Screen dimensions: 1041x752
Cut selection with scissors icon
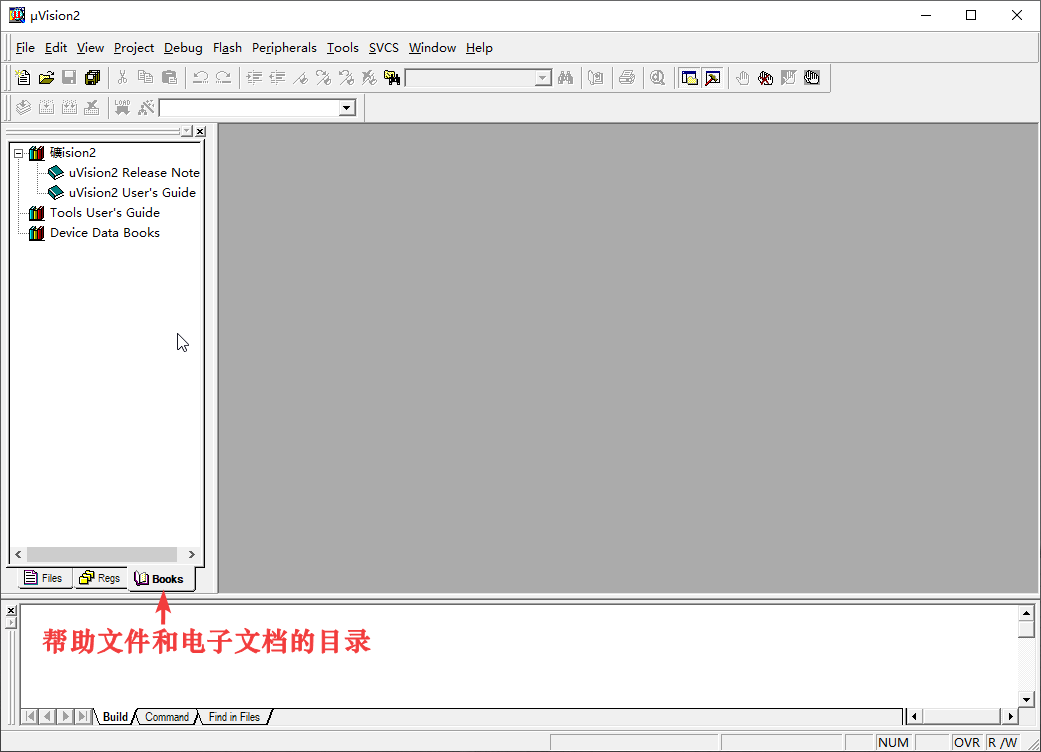click(122, 78)
